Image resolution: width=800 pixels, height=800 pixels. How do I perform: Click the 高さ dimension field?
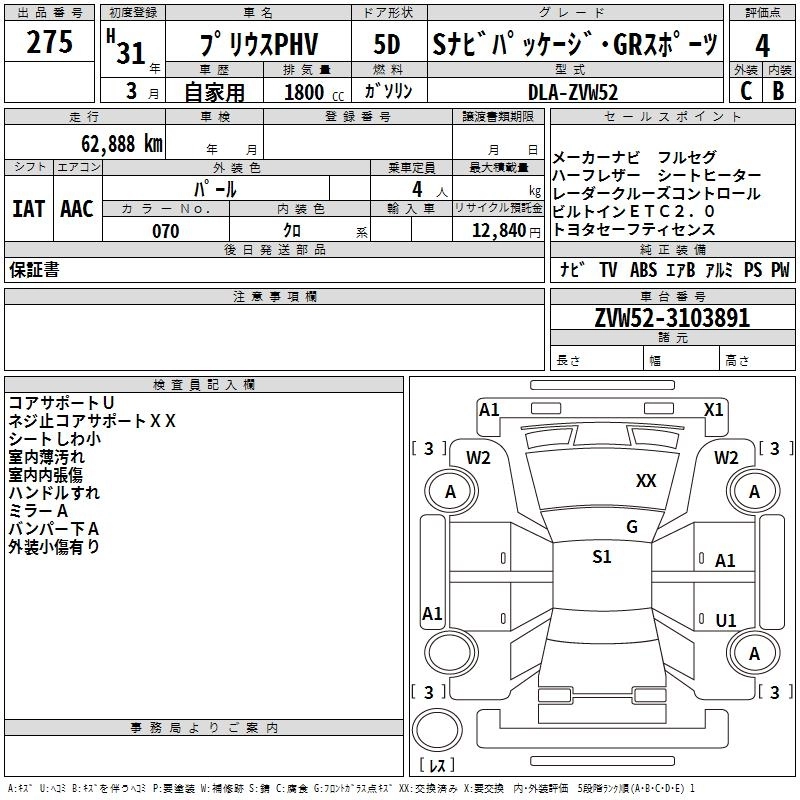tap(758, 358)
